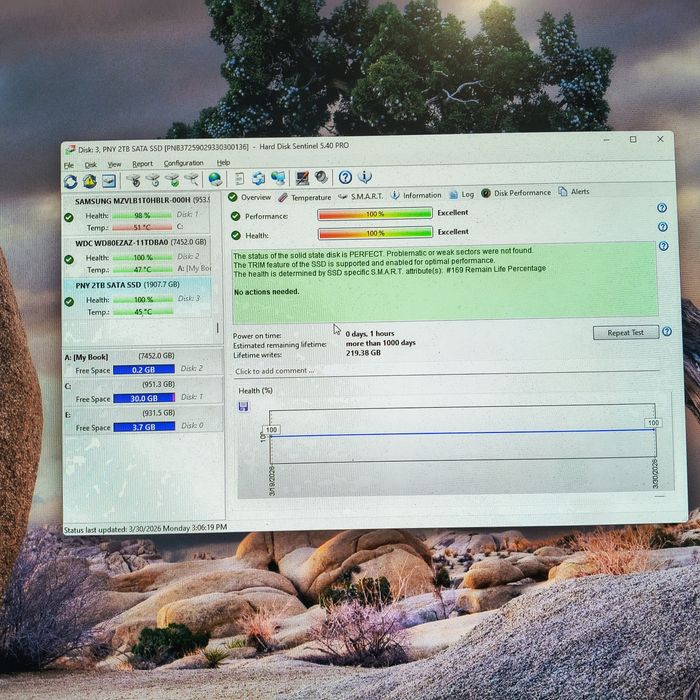
Task: Click the green check icon beside Performance label
Action: [235, 217]
